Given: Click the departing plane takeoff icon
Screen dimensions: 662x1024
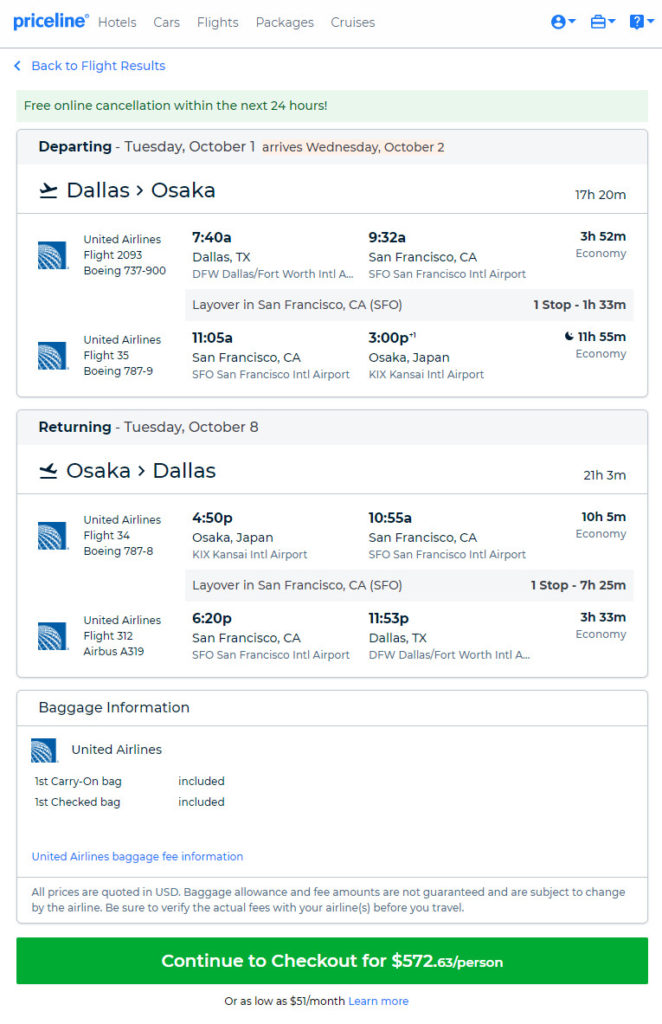Looking at the screenshot, I should [x=48, y=191].
